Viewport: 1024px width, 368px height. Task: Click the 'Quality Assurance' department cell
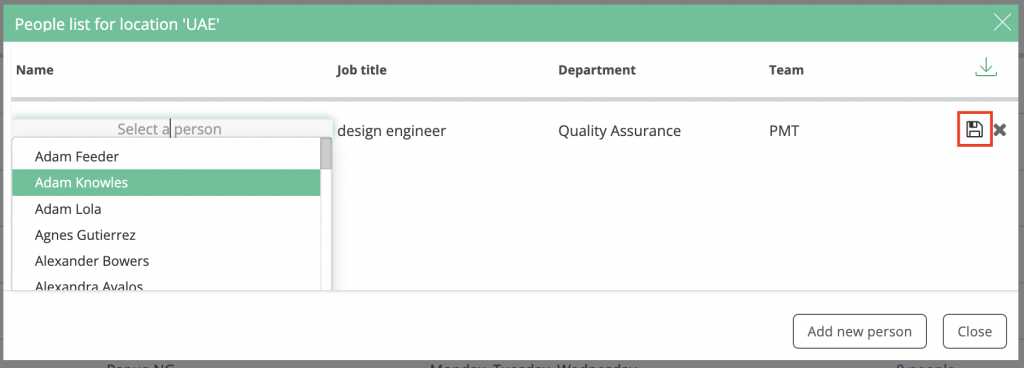pyautogui.click(x=619, y=131)
